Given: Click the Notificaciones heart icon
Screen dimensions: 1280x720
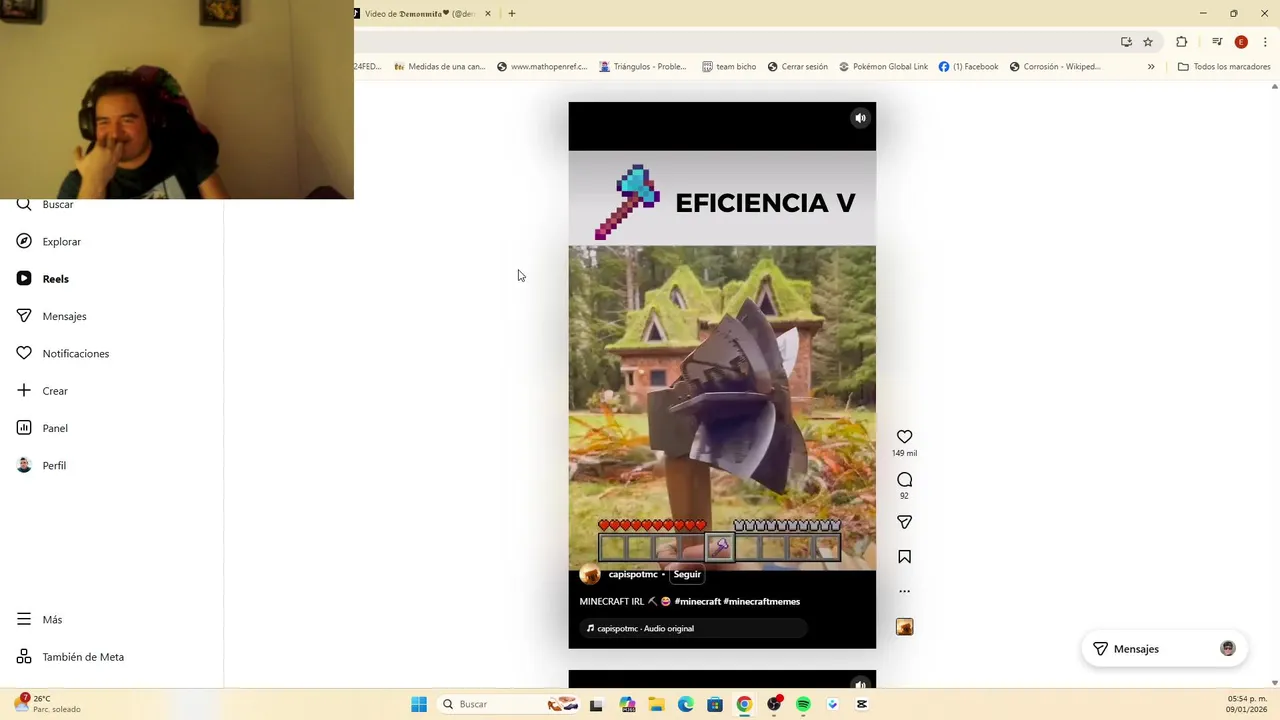Looking at the screenshot, I should pyautogui.click(x=24, y=353).
